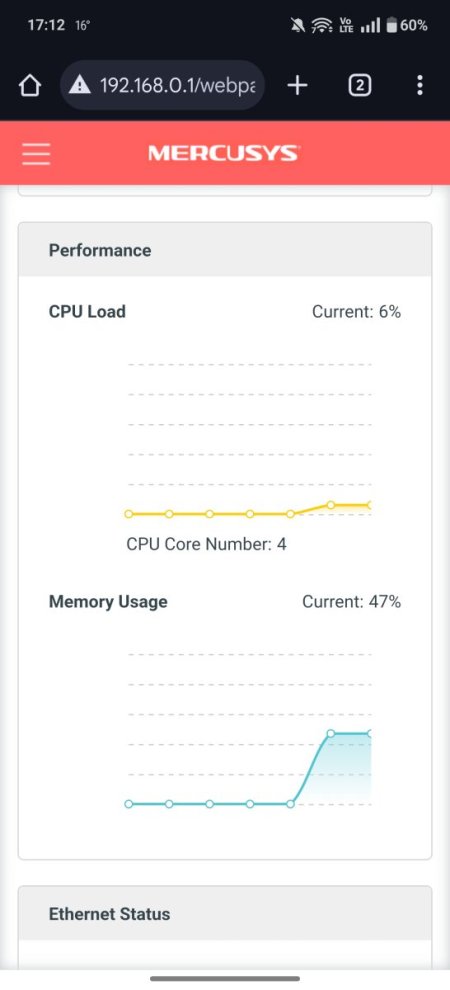The width and height of the screenshot is (450, 990).
Task: Click the CPU Load current 6% label
Action: (357, 311)
